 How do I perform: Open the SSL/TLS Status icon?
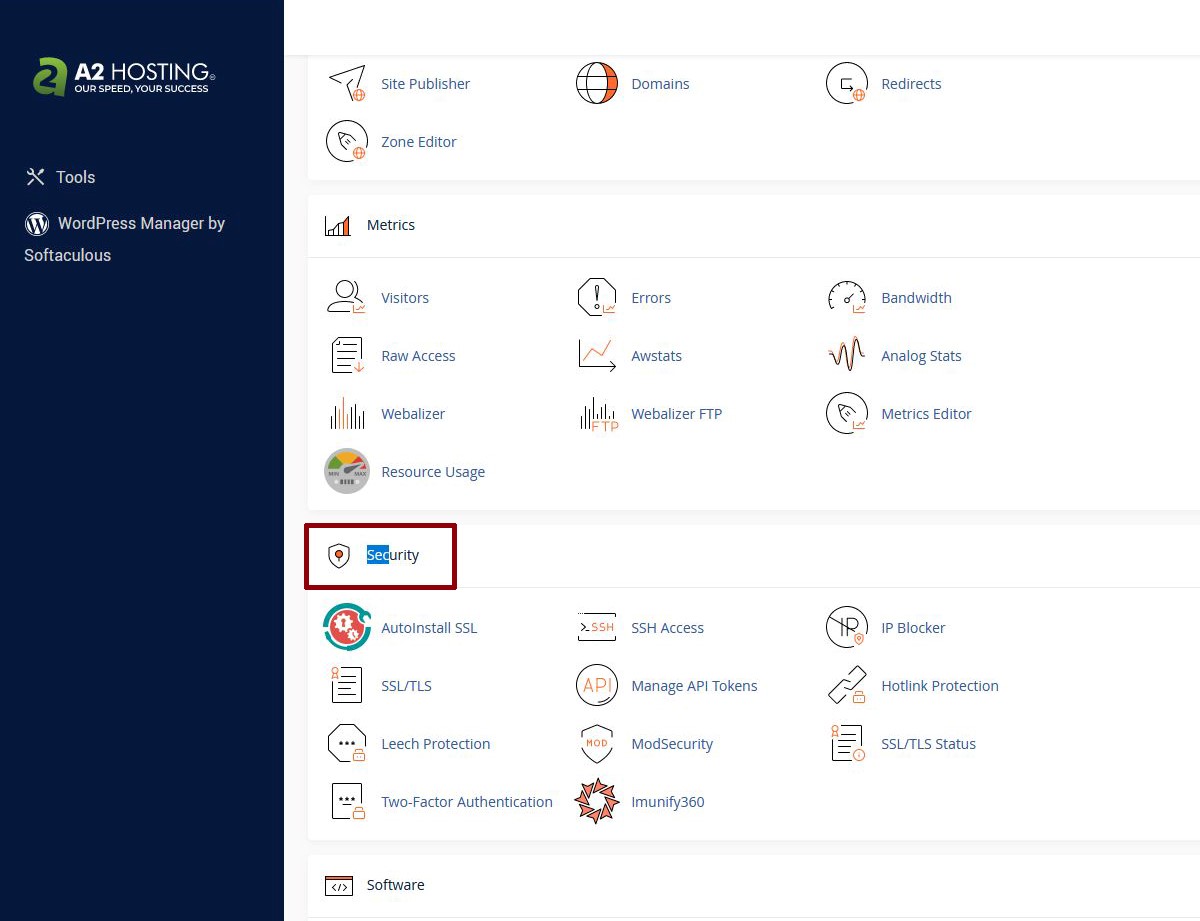[x=847, y=744]
